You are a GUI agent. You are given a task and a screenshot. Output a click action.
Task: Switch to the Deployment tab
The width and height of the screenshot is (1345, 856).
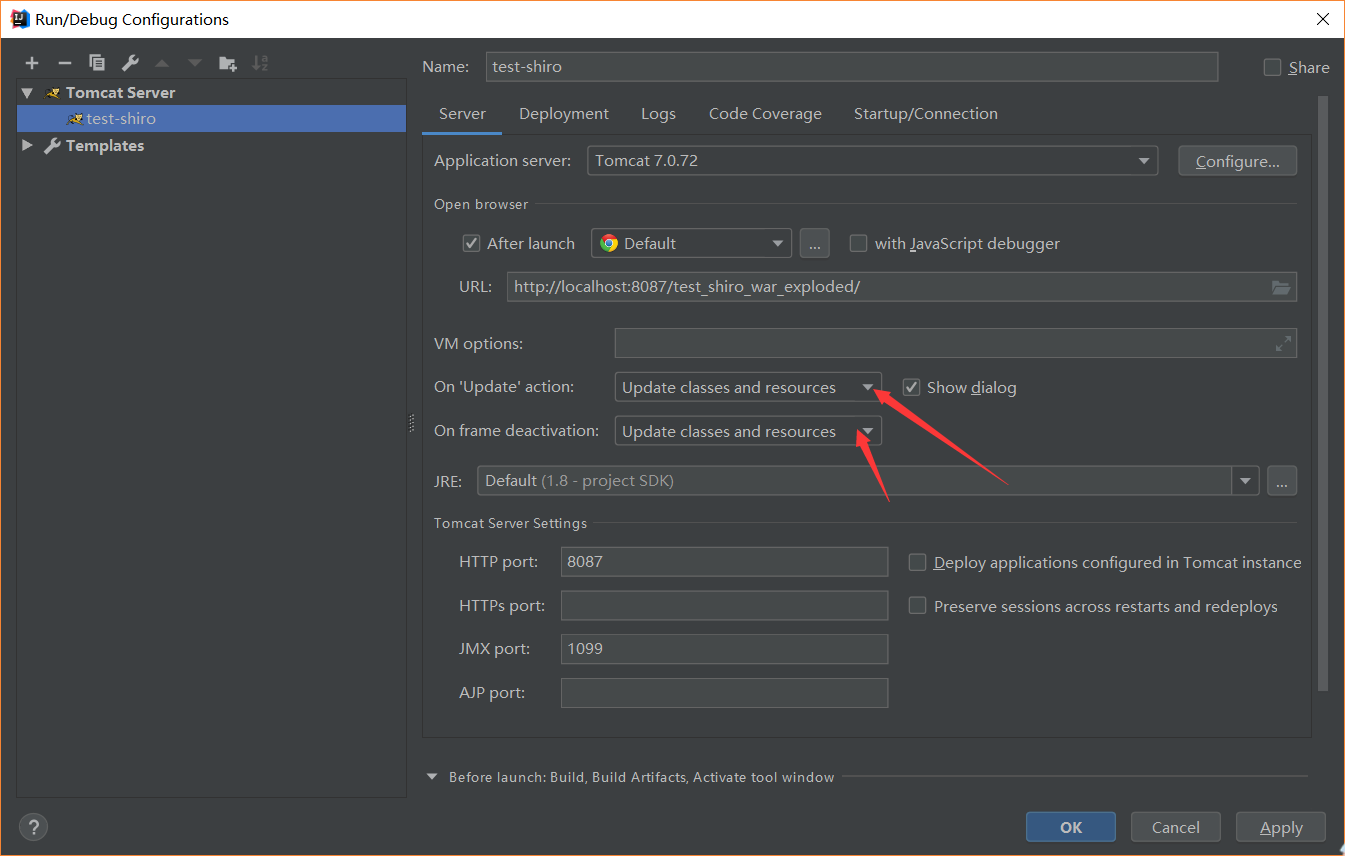click(564, 114)
